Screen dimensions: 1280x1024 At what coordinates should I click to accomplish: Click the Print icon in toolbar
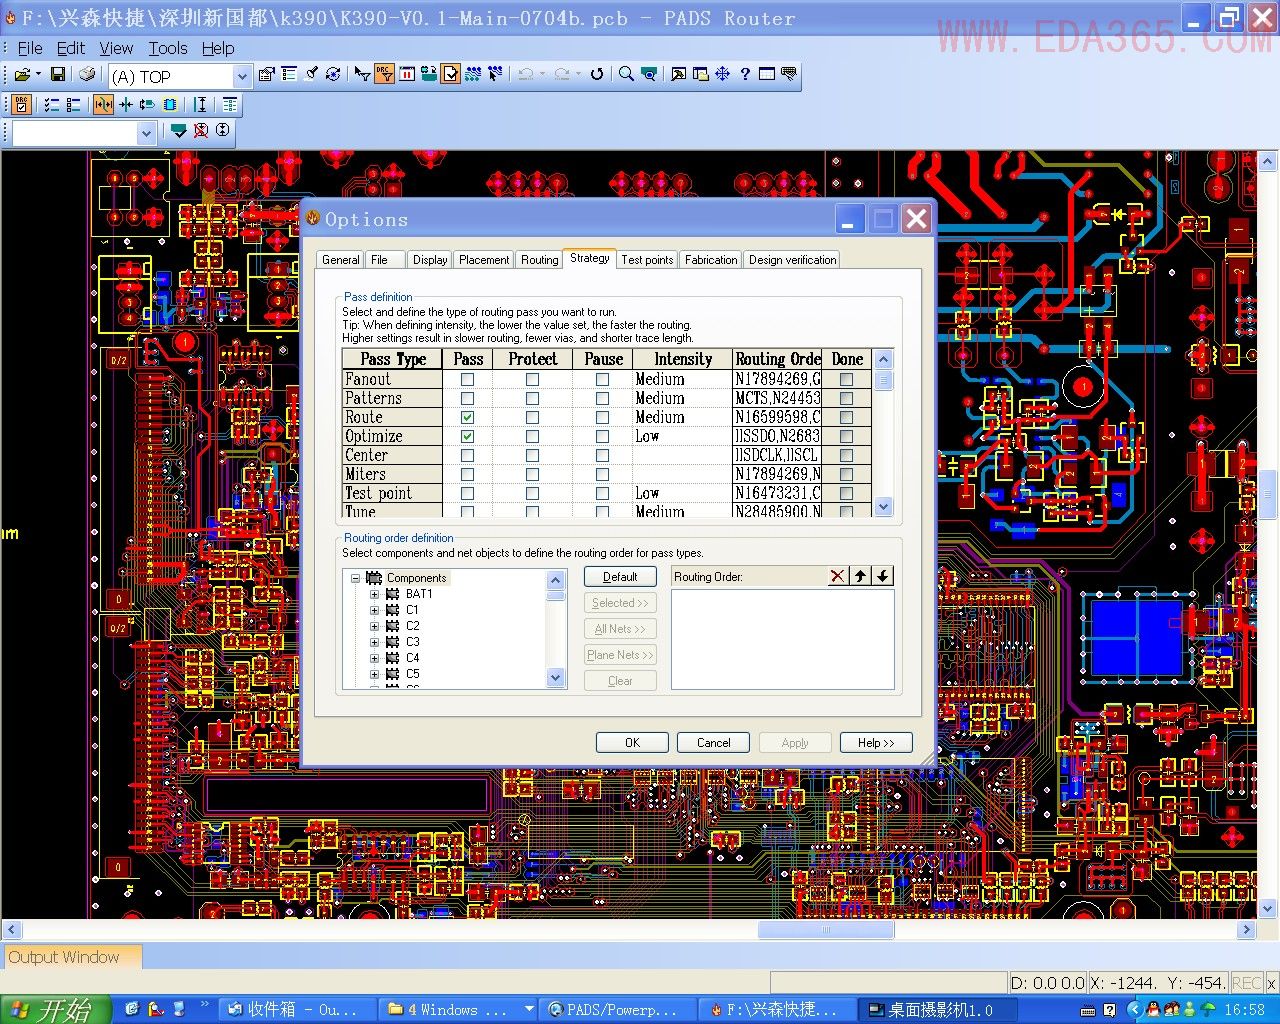coord(87,75)
